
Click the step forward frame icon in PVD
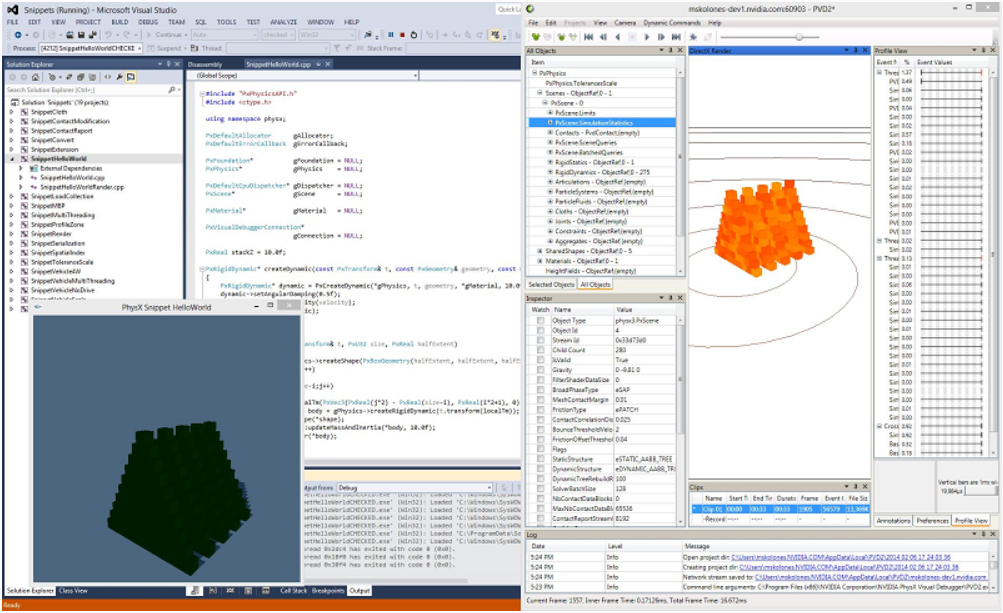[x=660, y=36]
